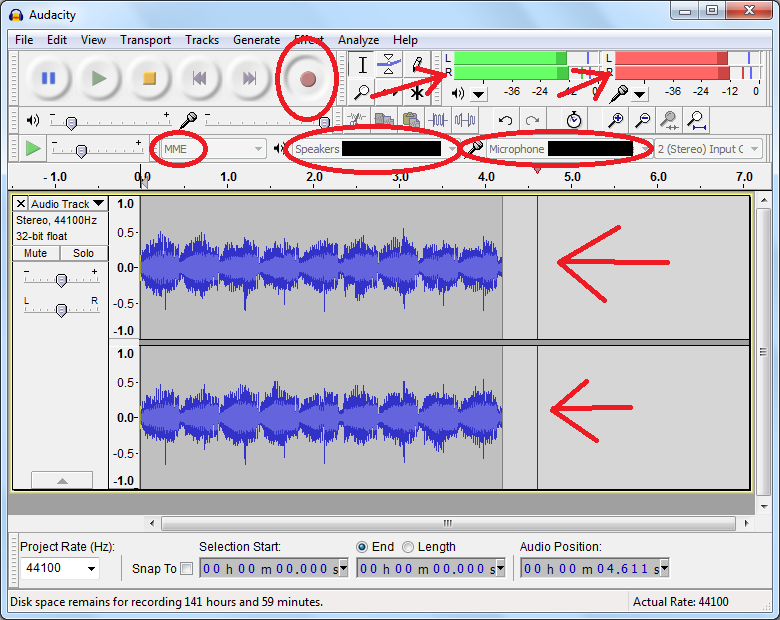Select the Envelope tool

tap(389, 65)
